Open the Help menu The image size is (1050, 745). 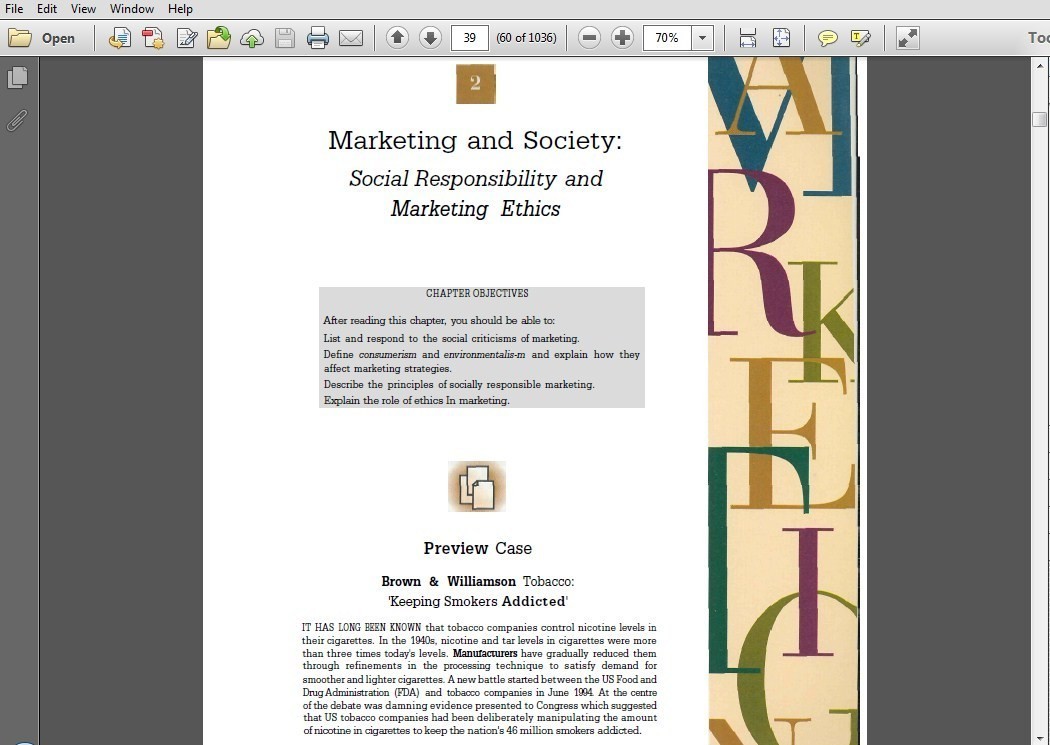click(180, 9)
